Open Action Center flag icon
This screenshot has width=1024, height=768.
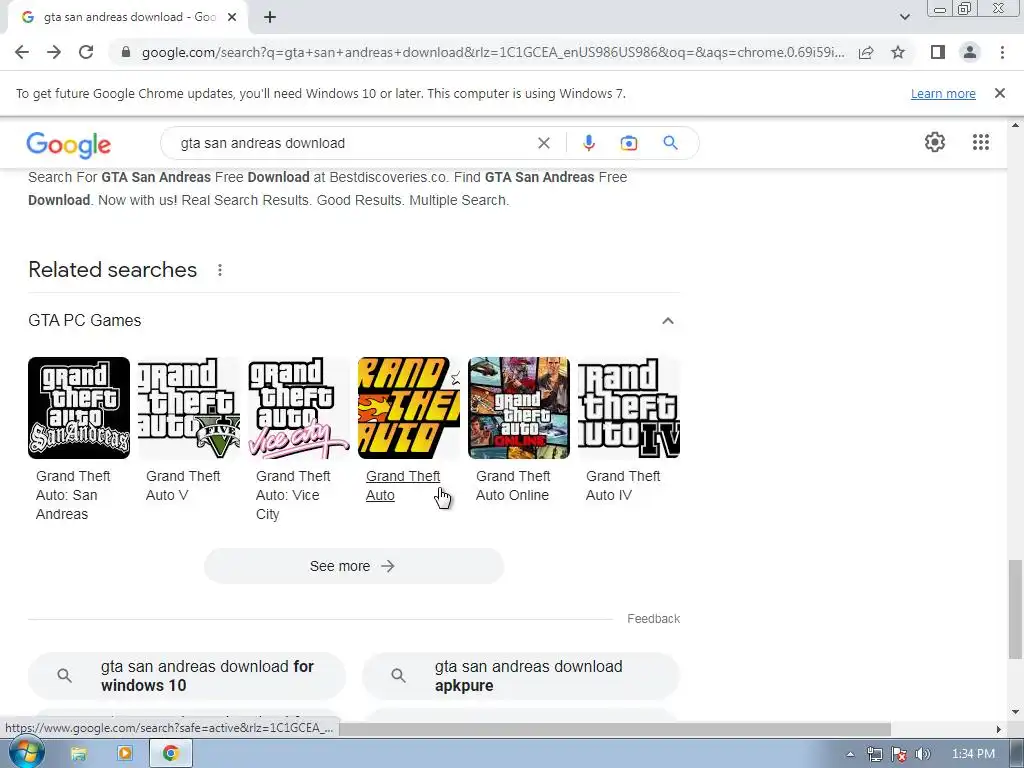pos(899,754)
